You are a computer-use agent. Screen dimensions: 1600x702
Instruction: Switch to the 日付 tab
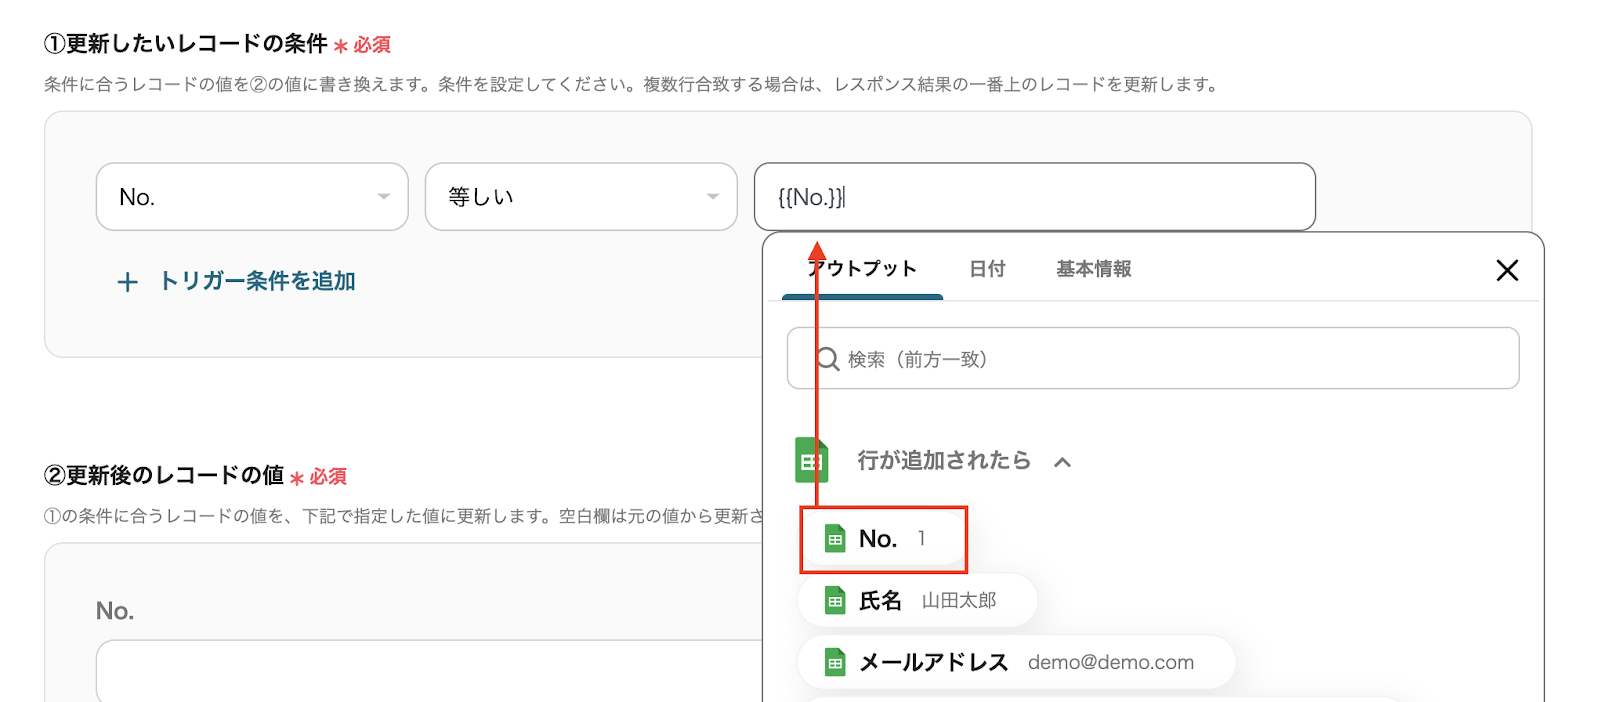987,269
